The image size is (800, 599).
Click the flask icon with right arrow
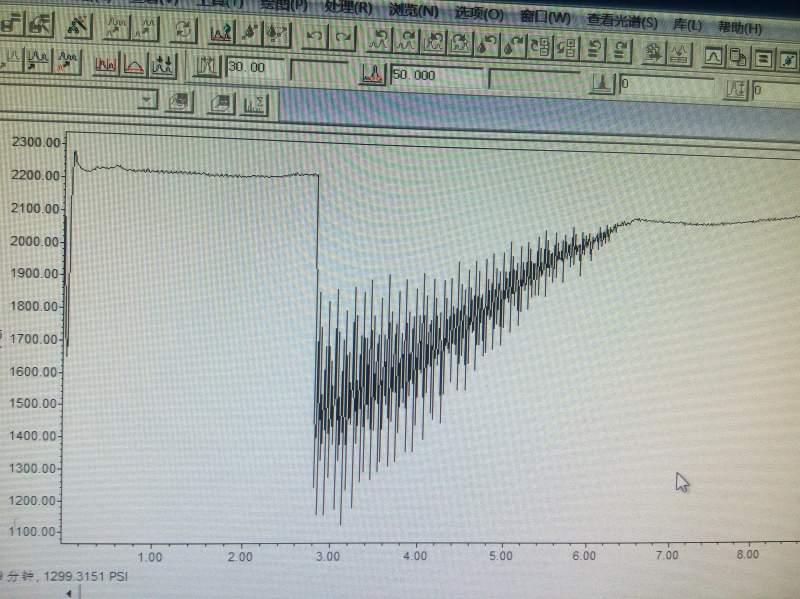[x=513, y=46]
